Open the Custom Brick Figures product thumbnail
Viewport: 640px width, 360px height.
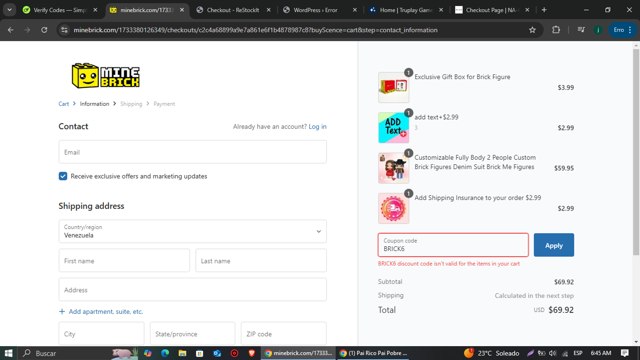(x=393, y=168)
